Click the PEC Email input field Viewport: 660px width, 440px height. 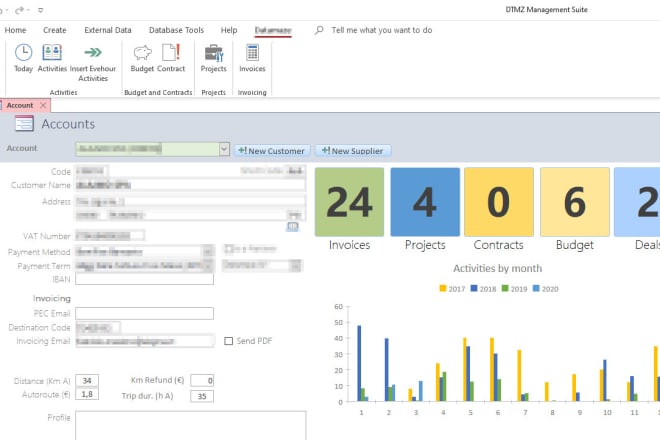click(x=144, y=313)
